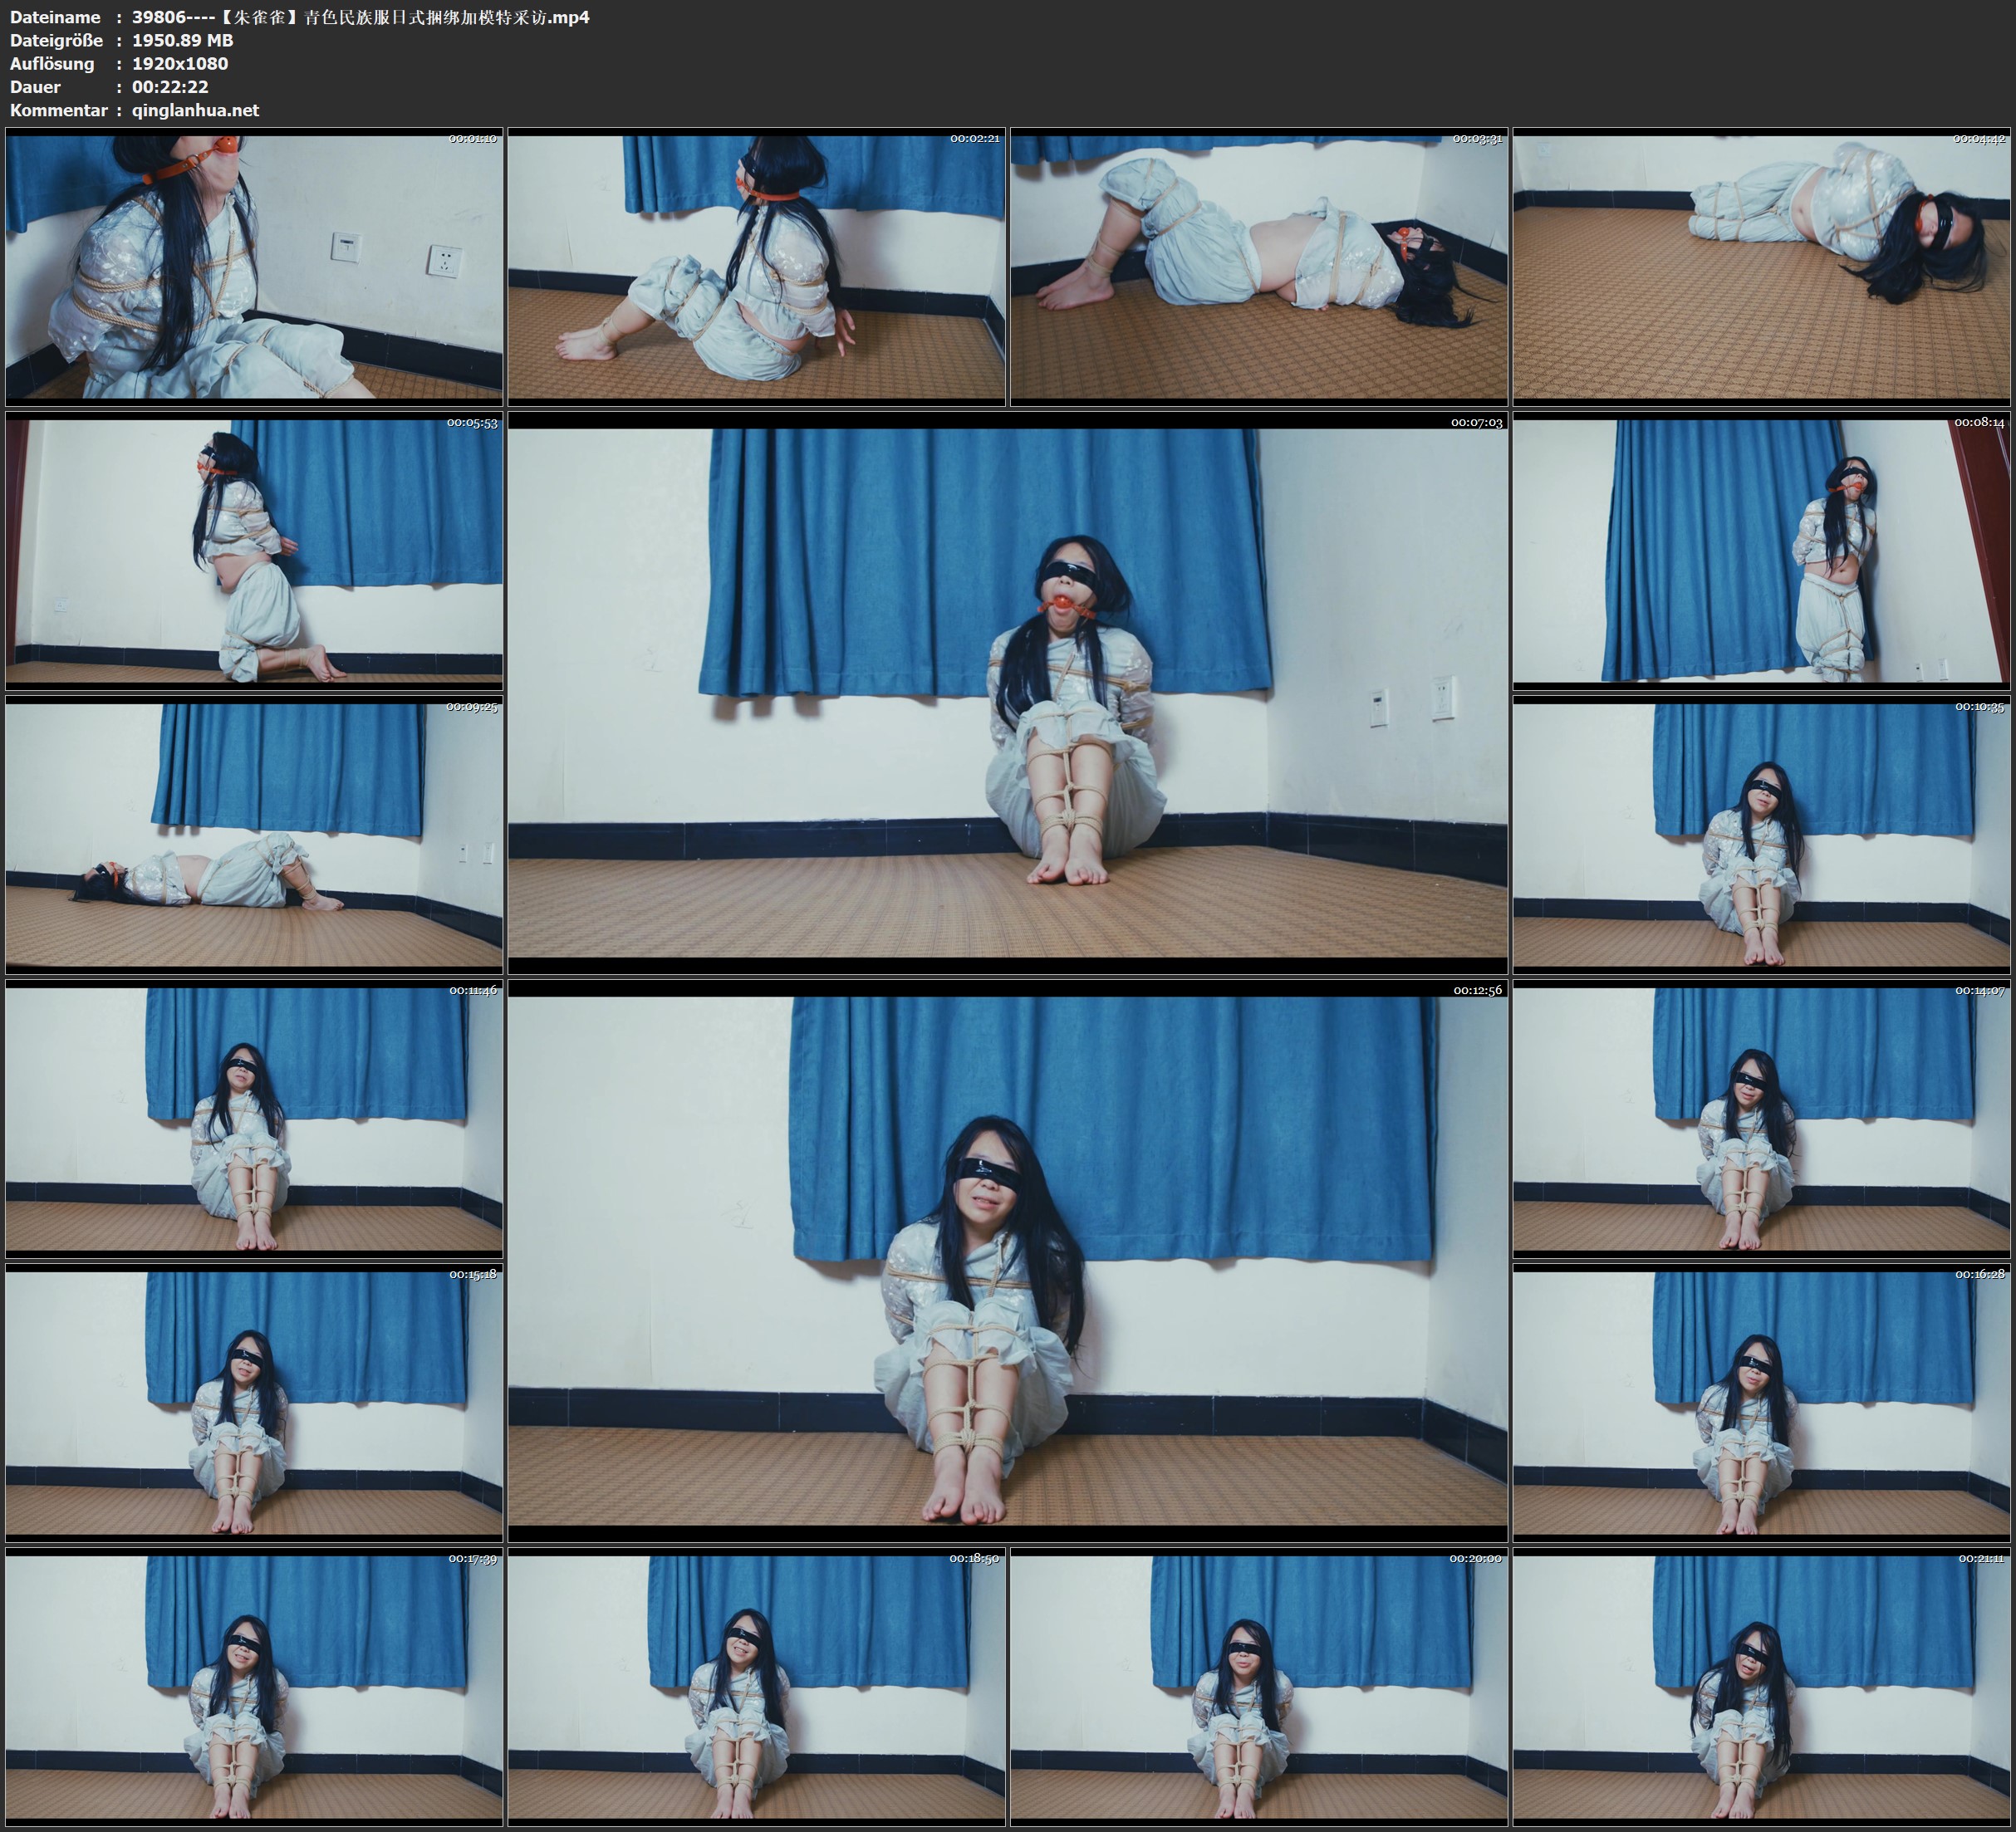Select the frame at 00:17:39
Image resolution: width=2016 pixels, height=1832 pixels.
tap(254, 1686)
